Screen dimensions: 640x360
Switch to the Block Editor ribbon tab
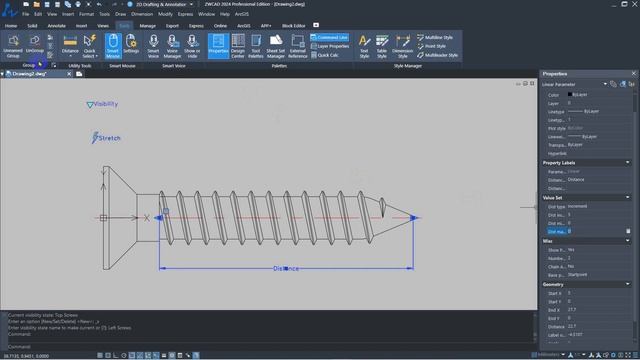(293, 26)
